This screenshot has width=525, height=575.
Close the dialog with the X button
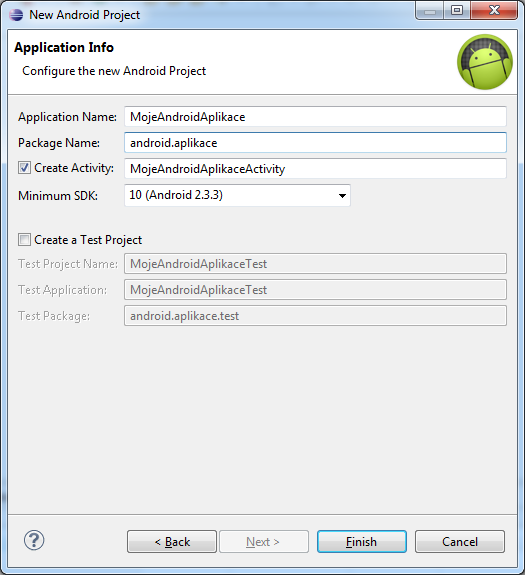[494, 11]
